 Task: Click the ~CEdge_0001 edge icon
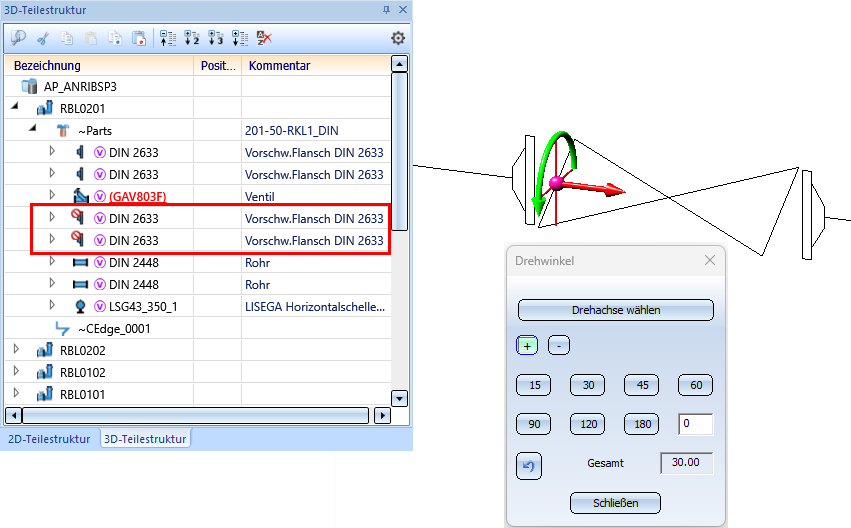62,328
